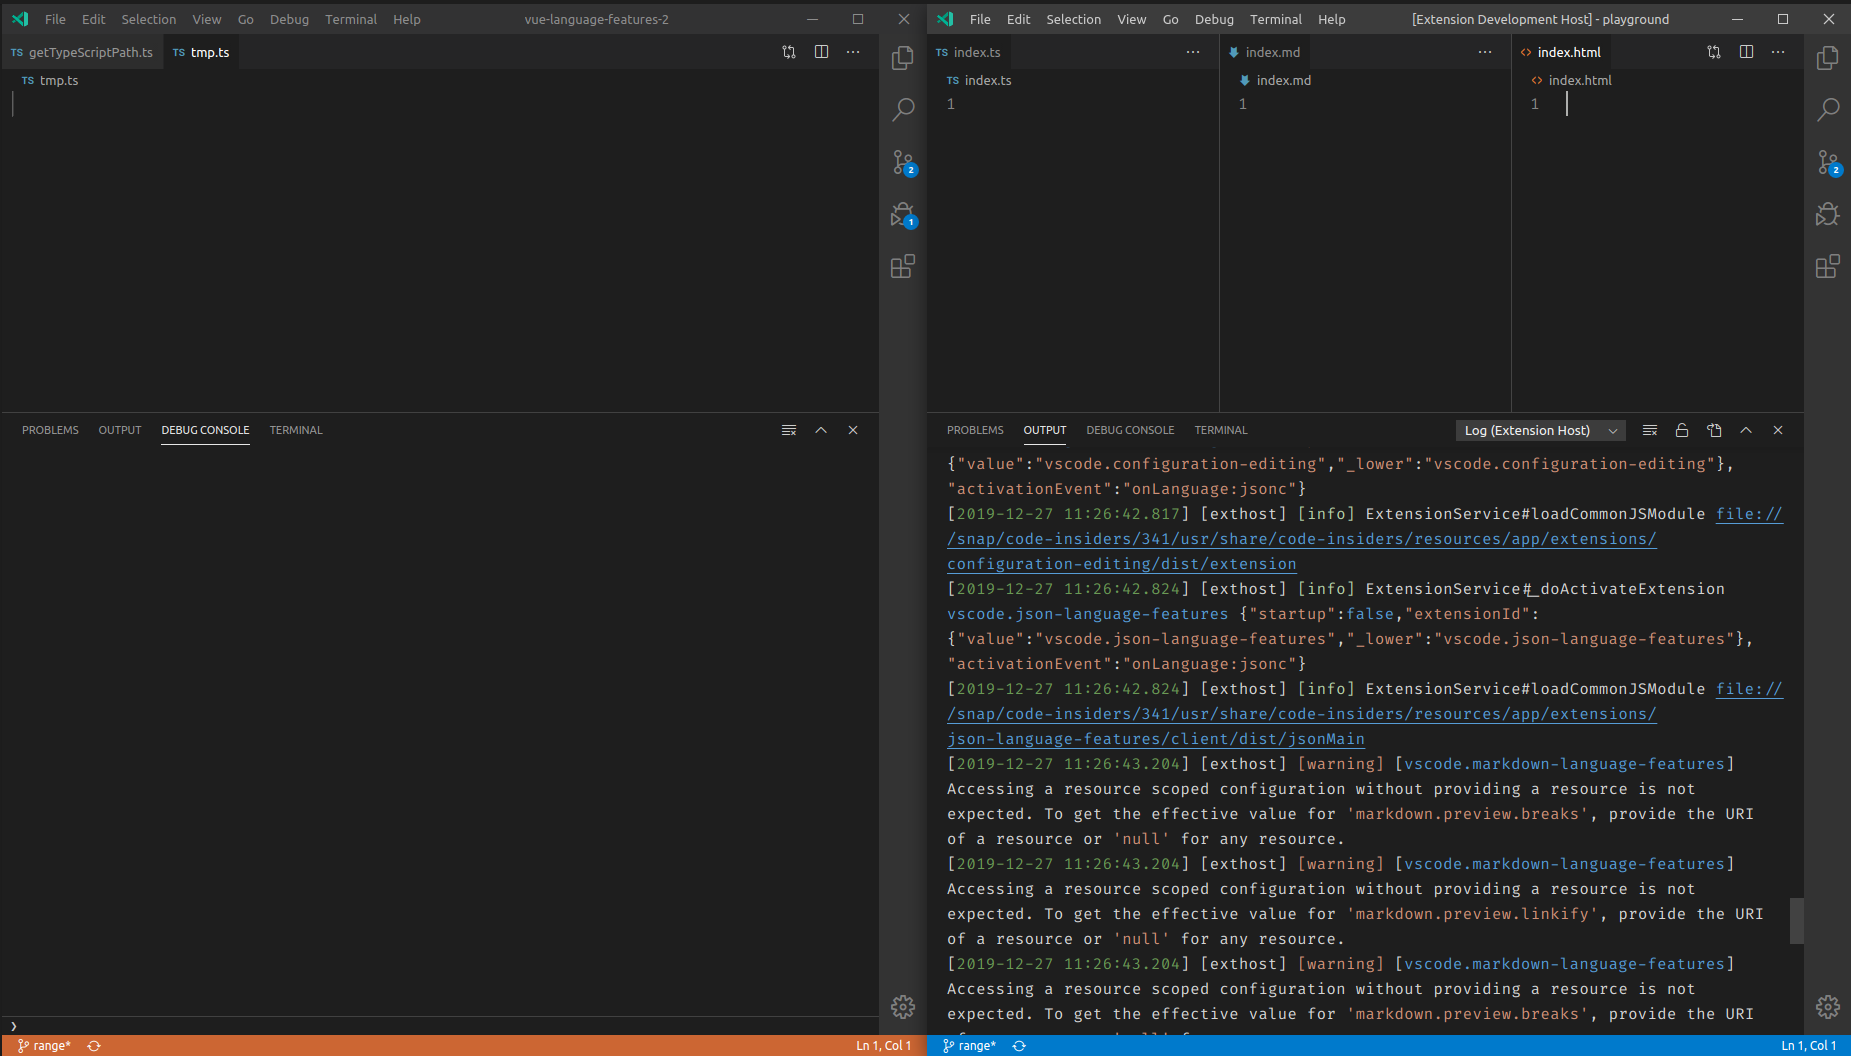Open Source Control view showing 2 pending changes
This screenshot has width=1851, height=1056.
[x=903, y=163]
